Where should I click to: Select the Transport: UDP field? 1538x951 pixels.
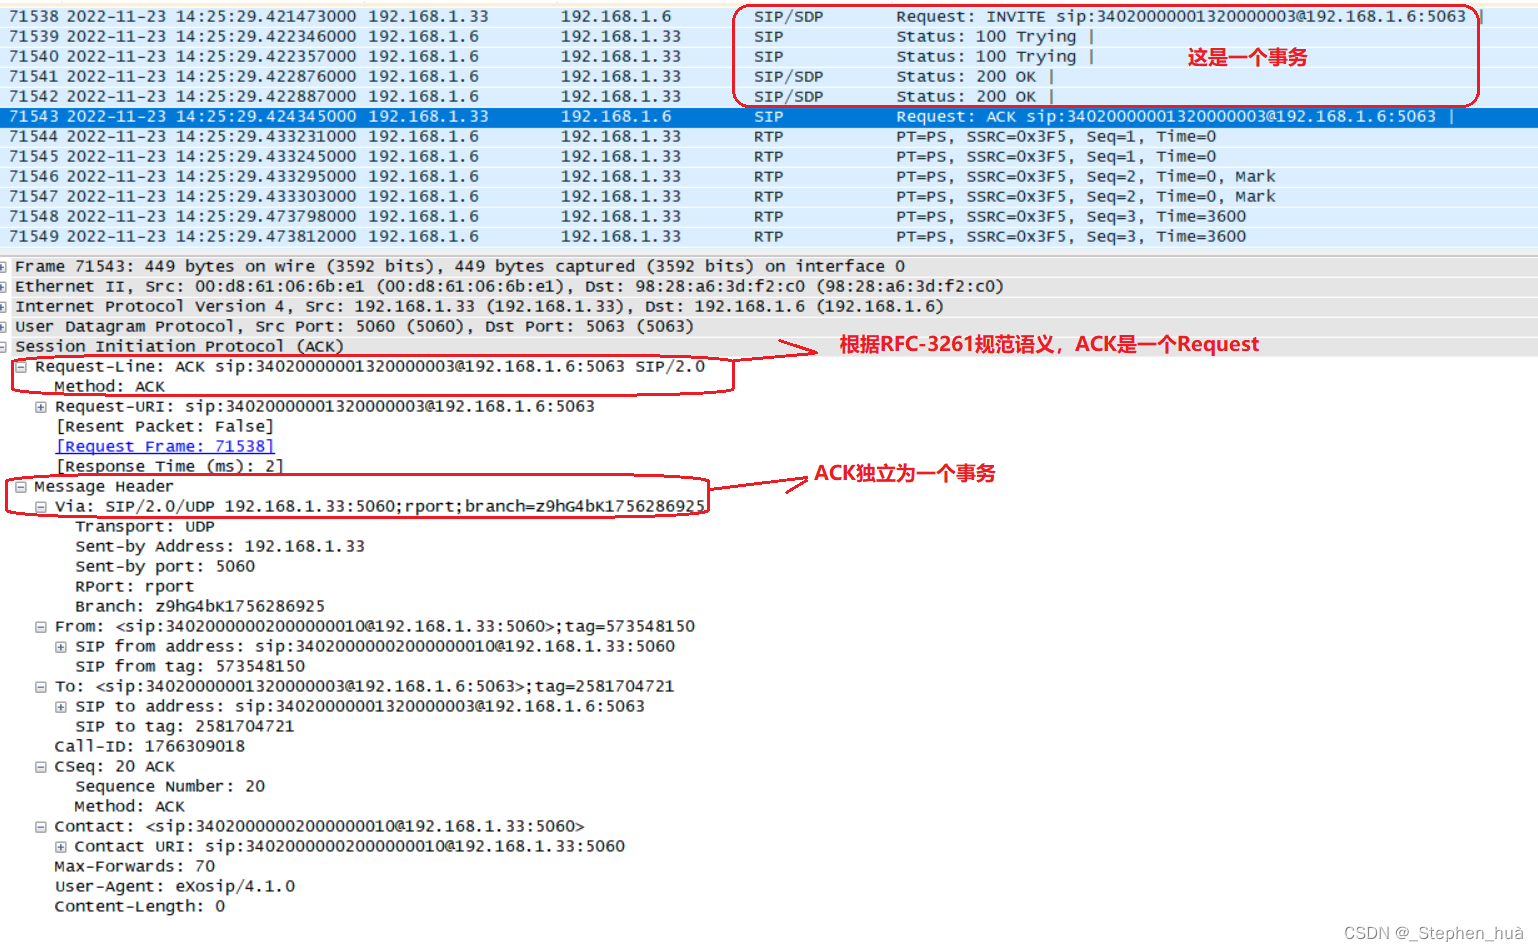click(145, 527)
